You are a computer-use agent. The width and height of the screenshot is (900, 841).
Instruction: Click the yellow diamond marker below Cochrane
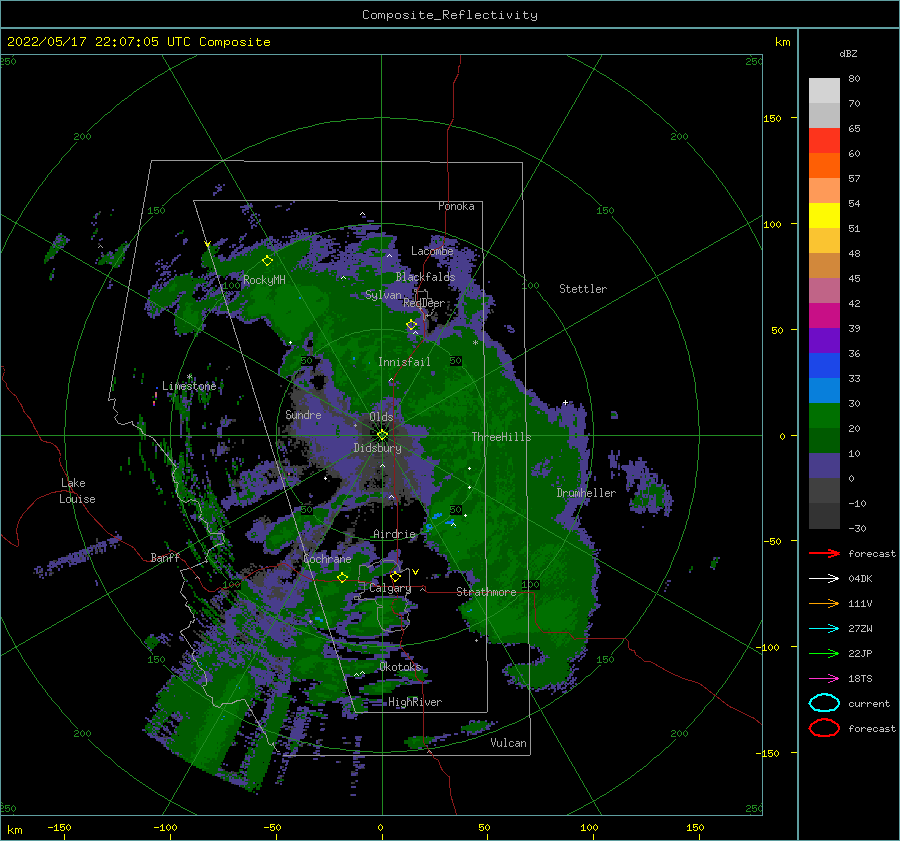343,577
